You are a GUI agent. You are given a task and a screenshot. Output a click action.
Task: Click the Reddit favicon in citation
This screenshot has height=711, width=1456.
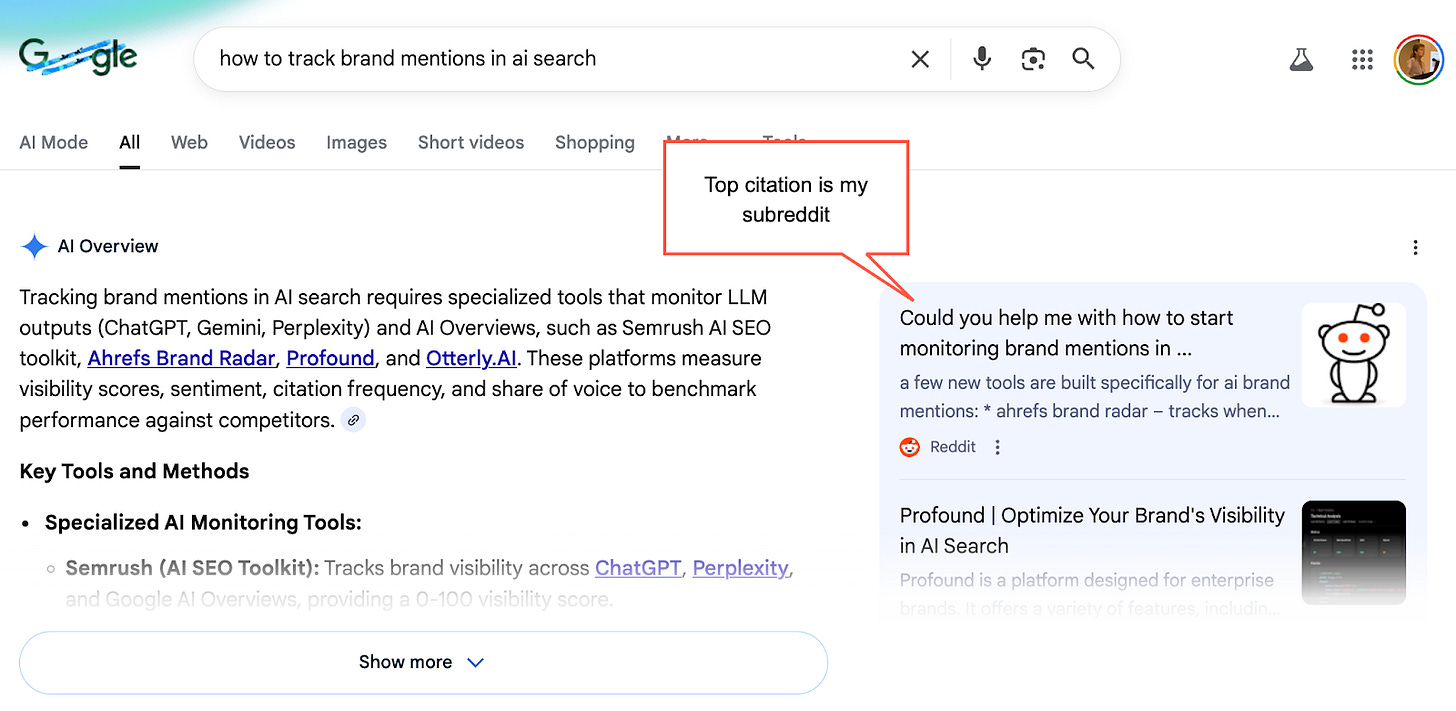point(909,447)
